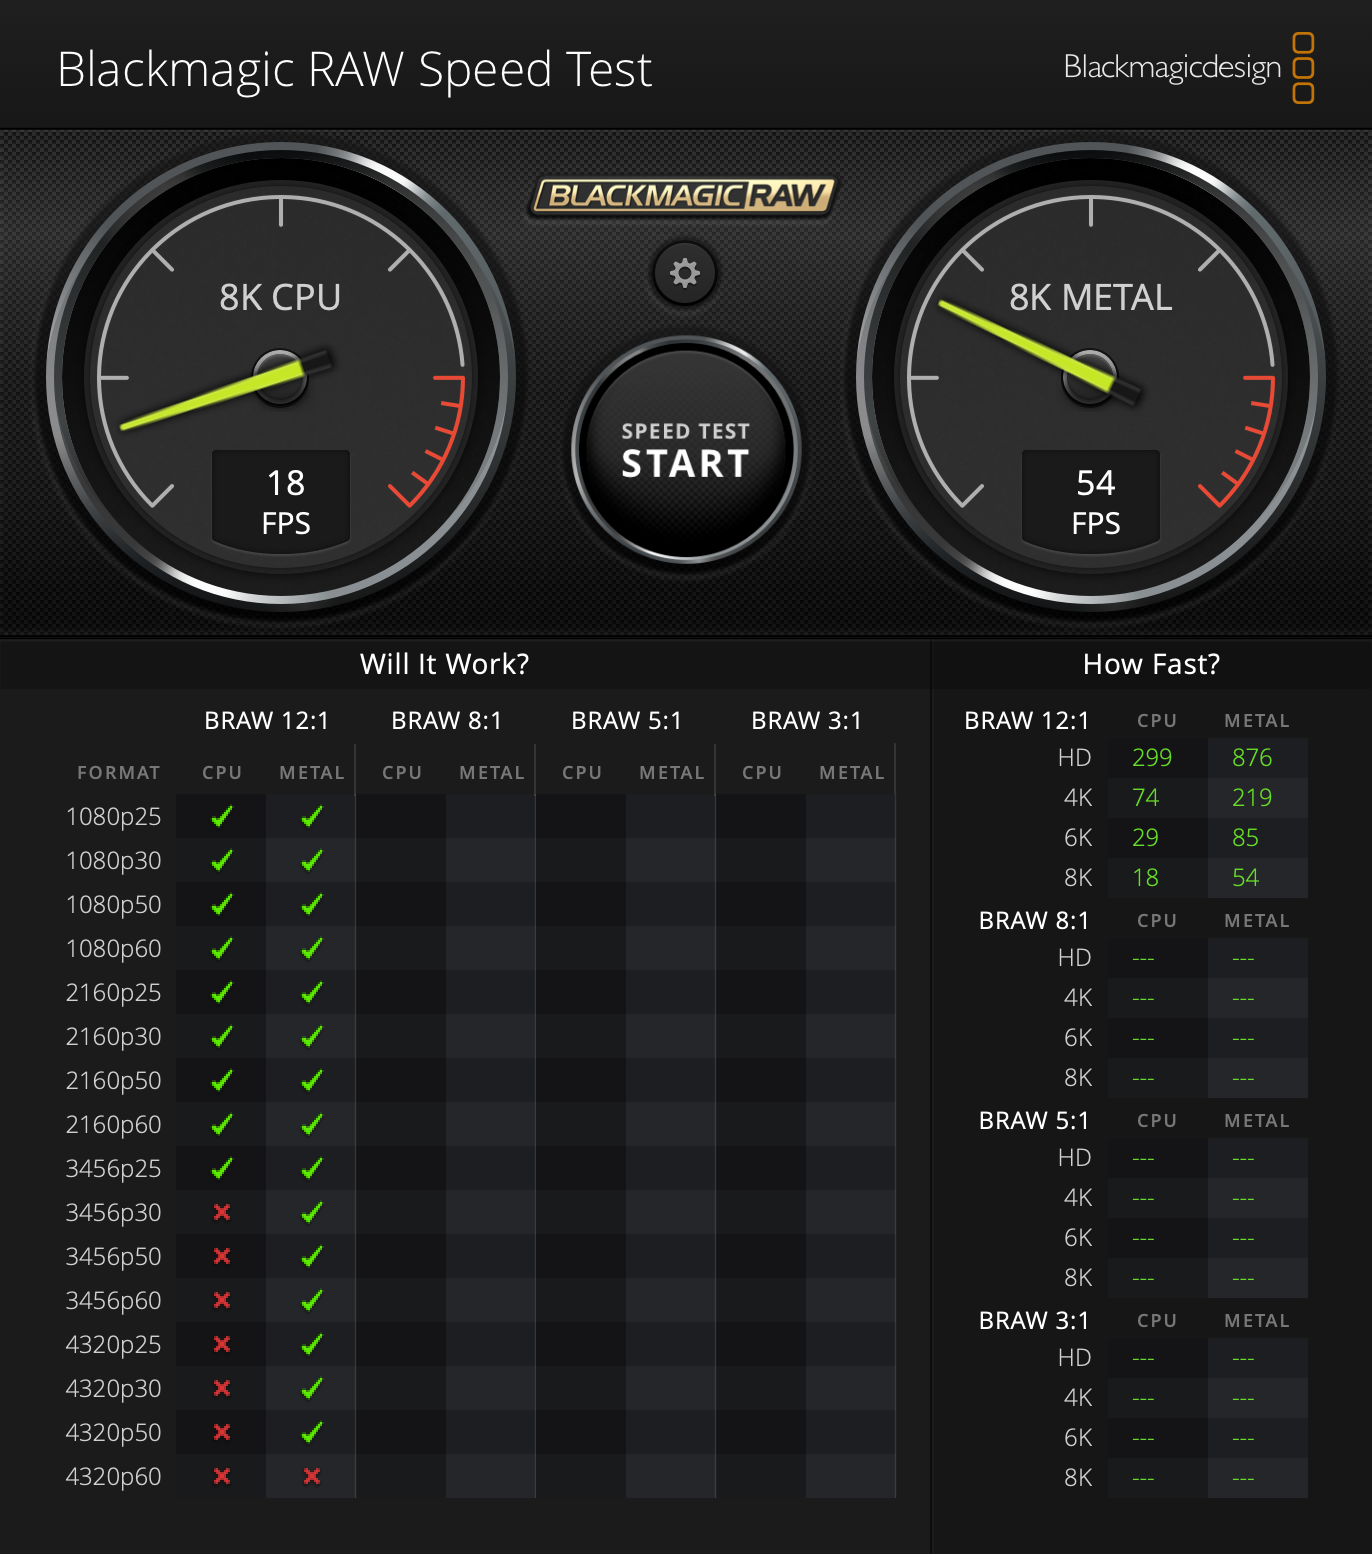Click the BRAW 12:1 column header in Will It Work
Image resolution: width=1372 pixels, height=1554 pixels.
tap(267, 721)
